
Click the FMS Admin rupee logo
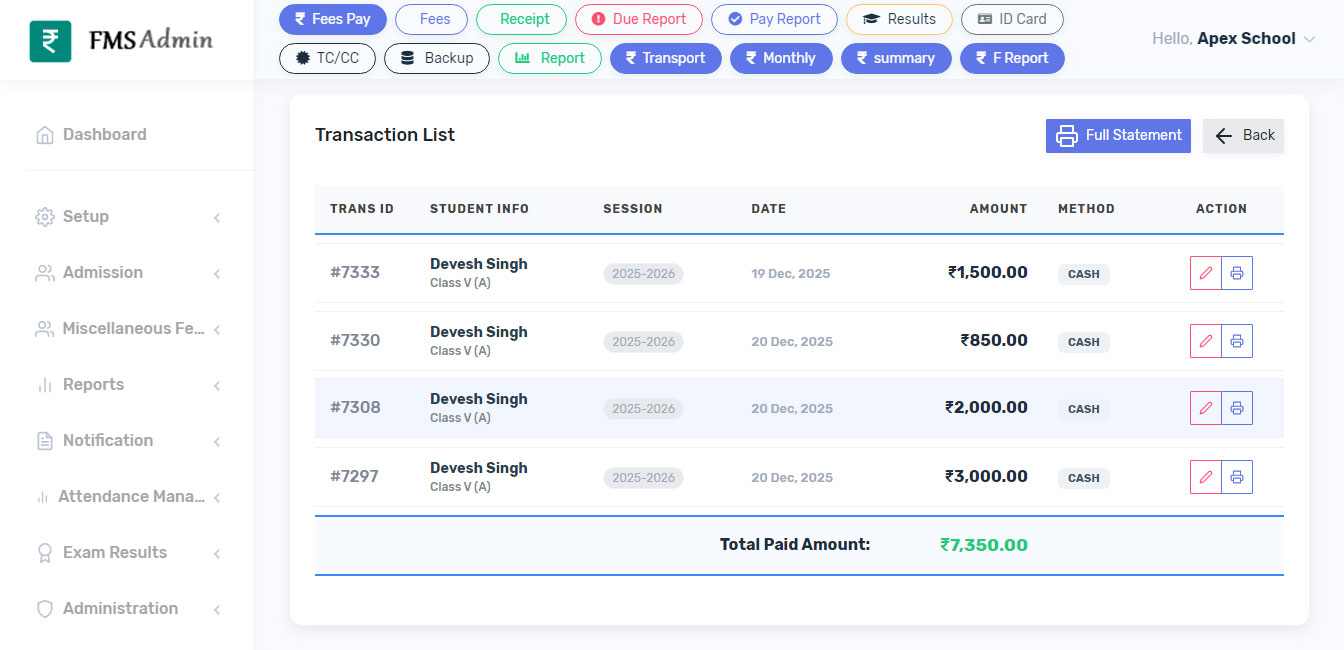50,41
